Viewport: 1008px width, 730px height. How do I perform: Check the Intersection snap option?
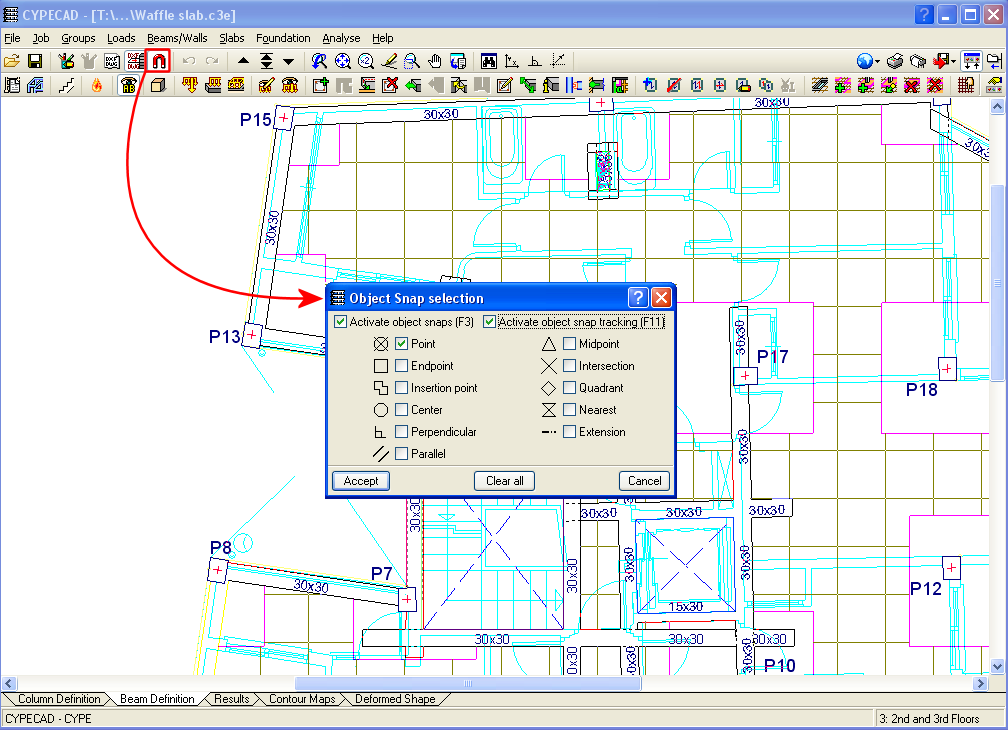click(x=570, y=366)
